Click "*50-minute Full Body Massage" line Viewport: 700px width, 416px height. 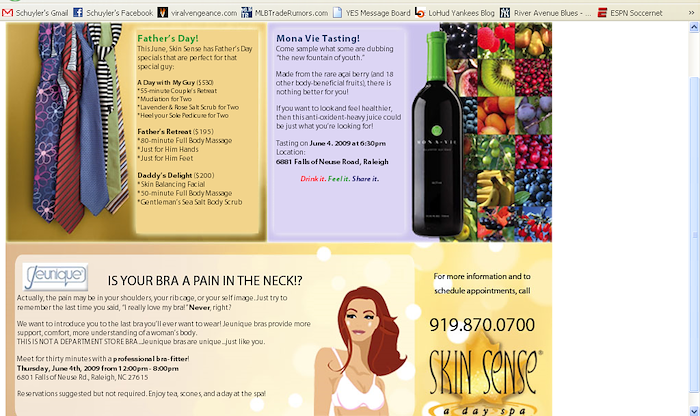(x=184, y=193)
